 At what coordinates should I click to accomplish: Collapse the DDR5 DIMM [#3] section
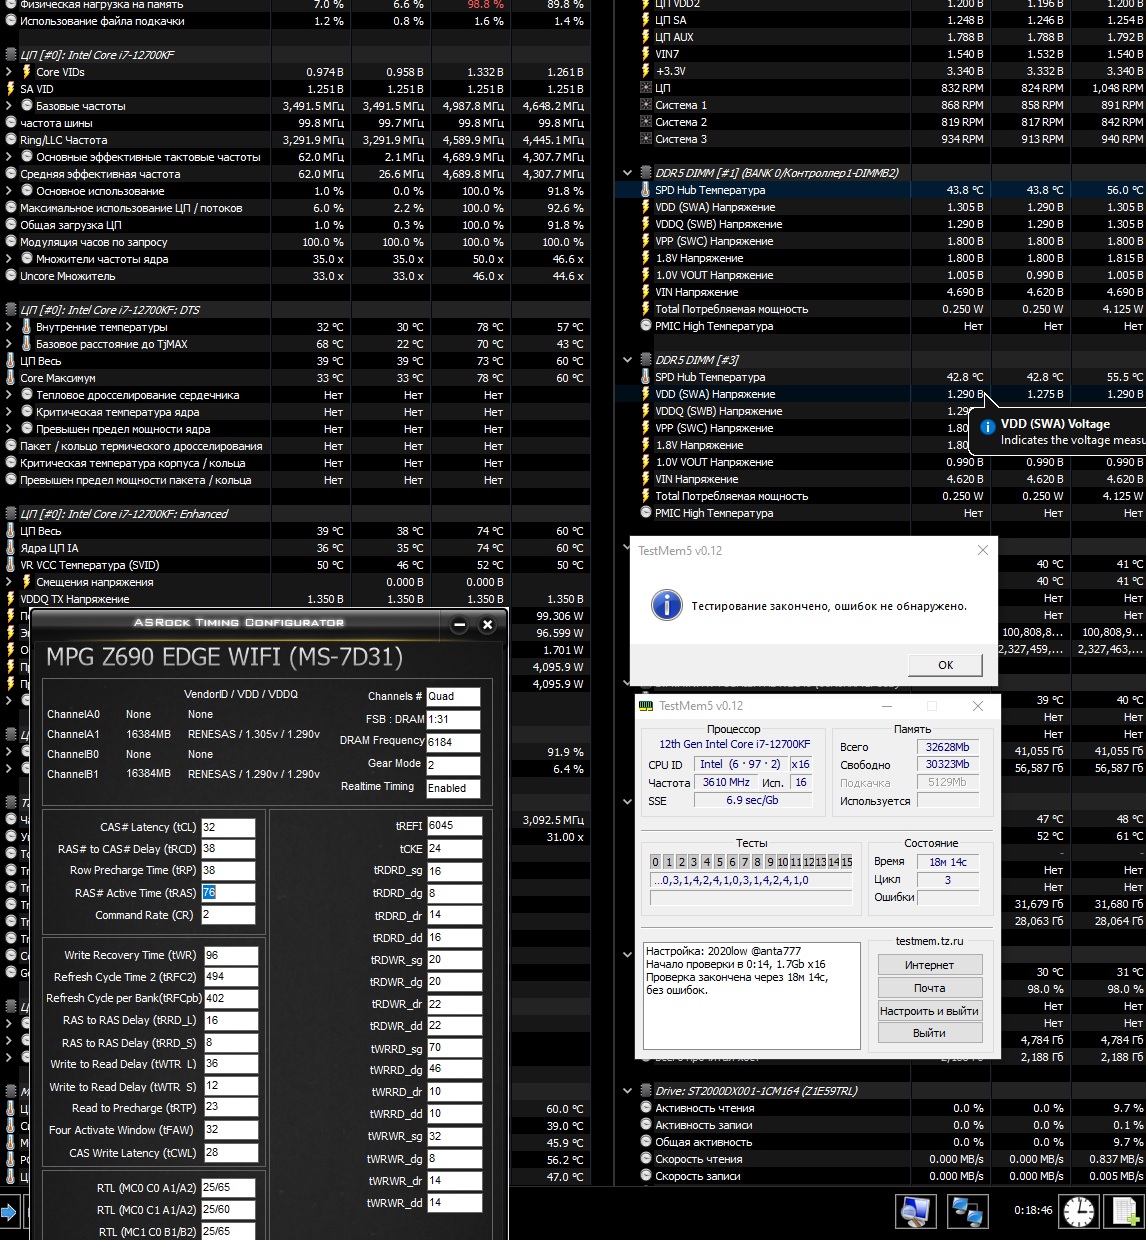point(627,360)
